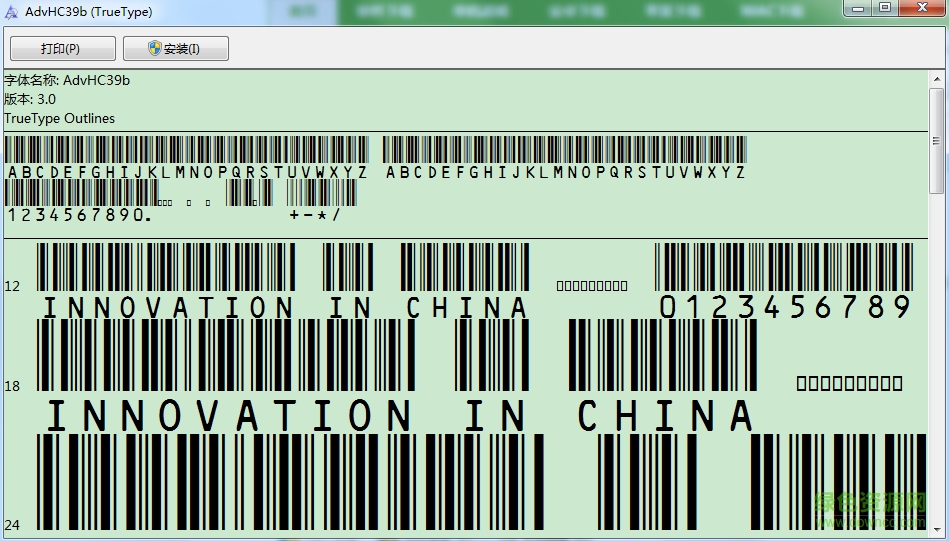Click the AdvHC39b (TrueType) window title
949x541 pixels.
(89, 12)
